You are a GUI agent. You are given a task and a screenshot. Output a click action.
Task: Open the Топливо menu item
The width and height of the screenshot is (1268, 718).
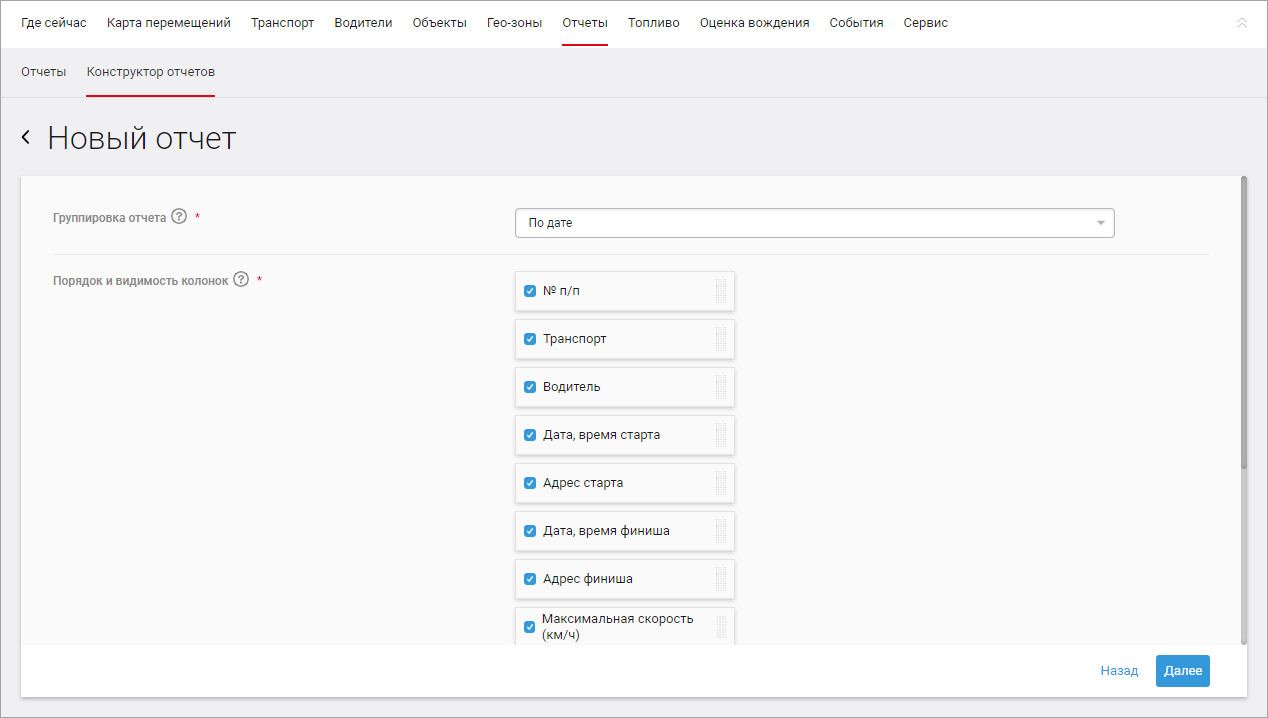tap(654, 23)
